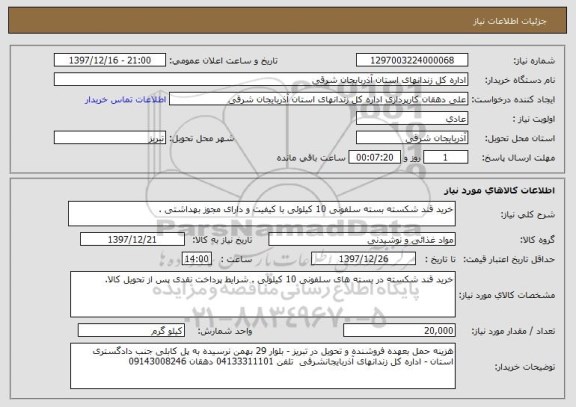
Task: Select the remaining days field showing 1
Action: [x=446, y=158]
